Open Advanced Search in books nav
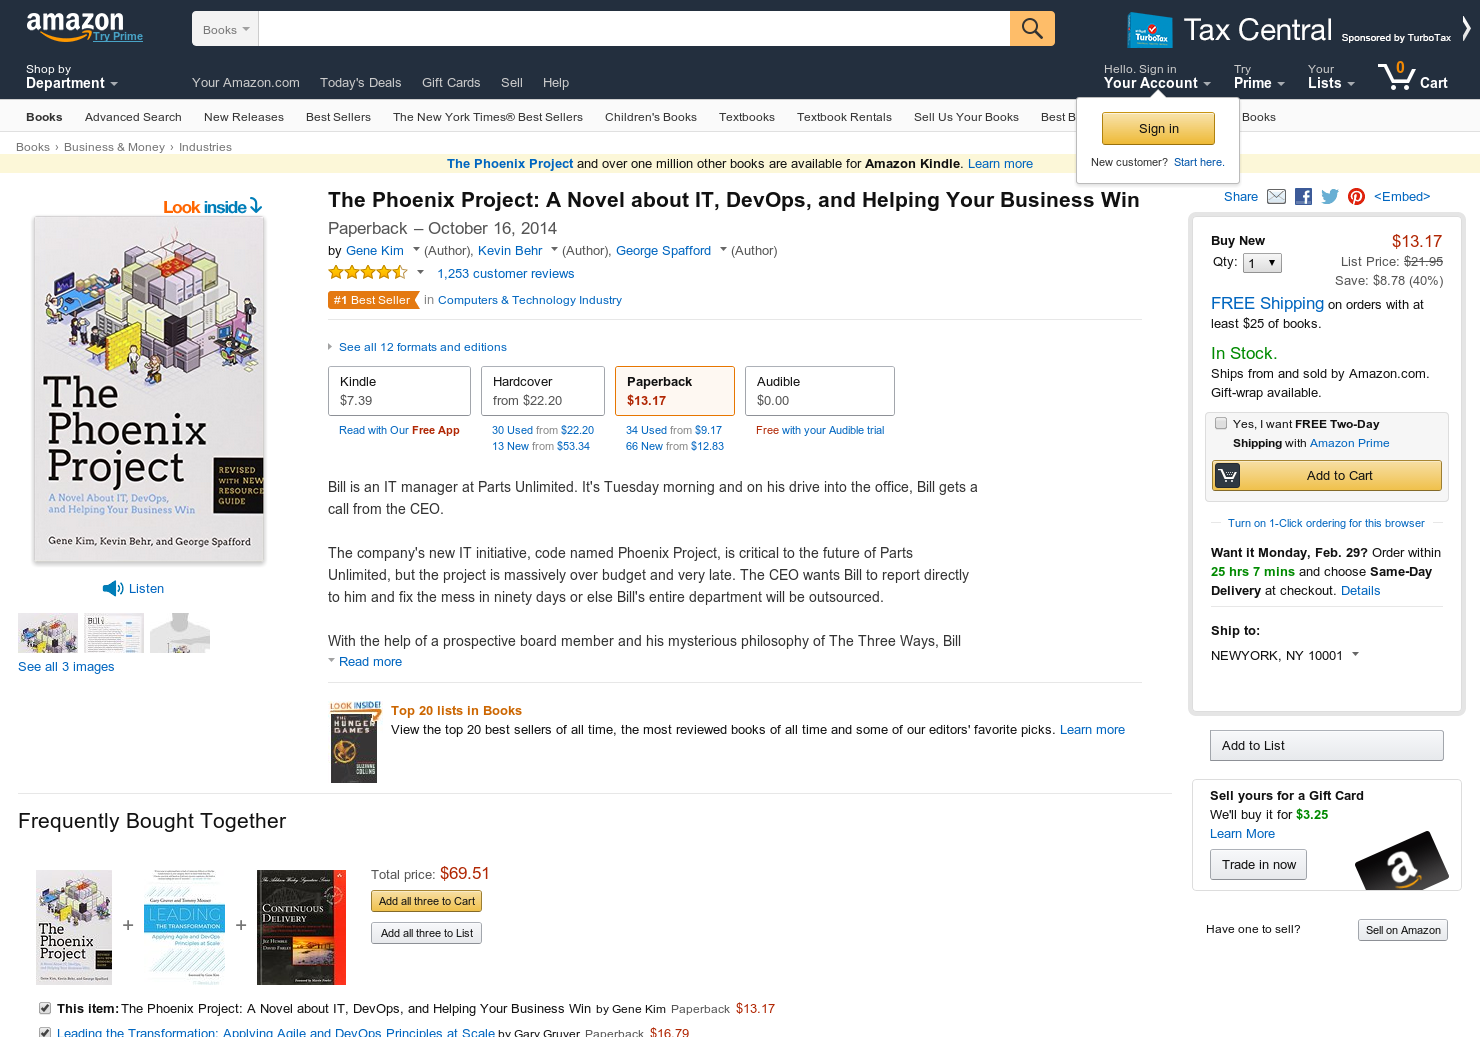 click(133, 117)
